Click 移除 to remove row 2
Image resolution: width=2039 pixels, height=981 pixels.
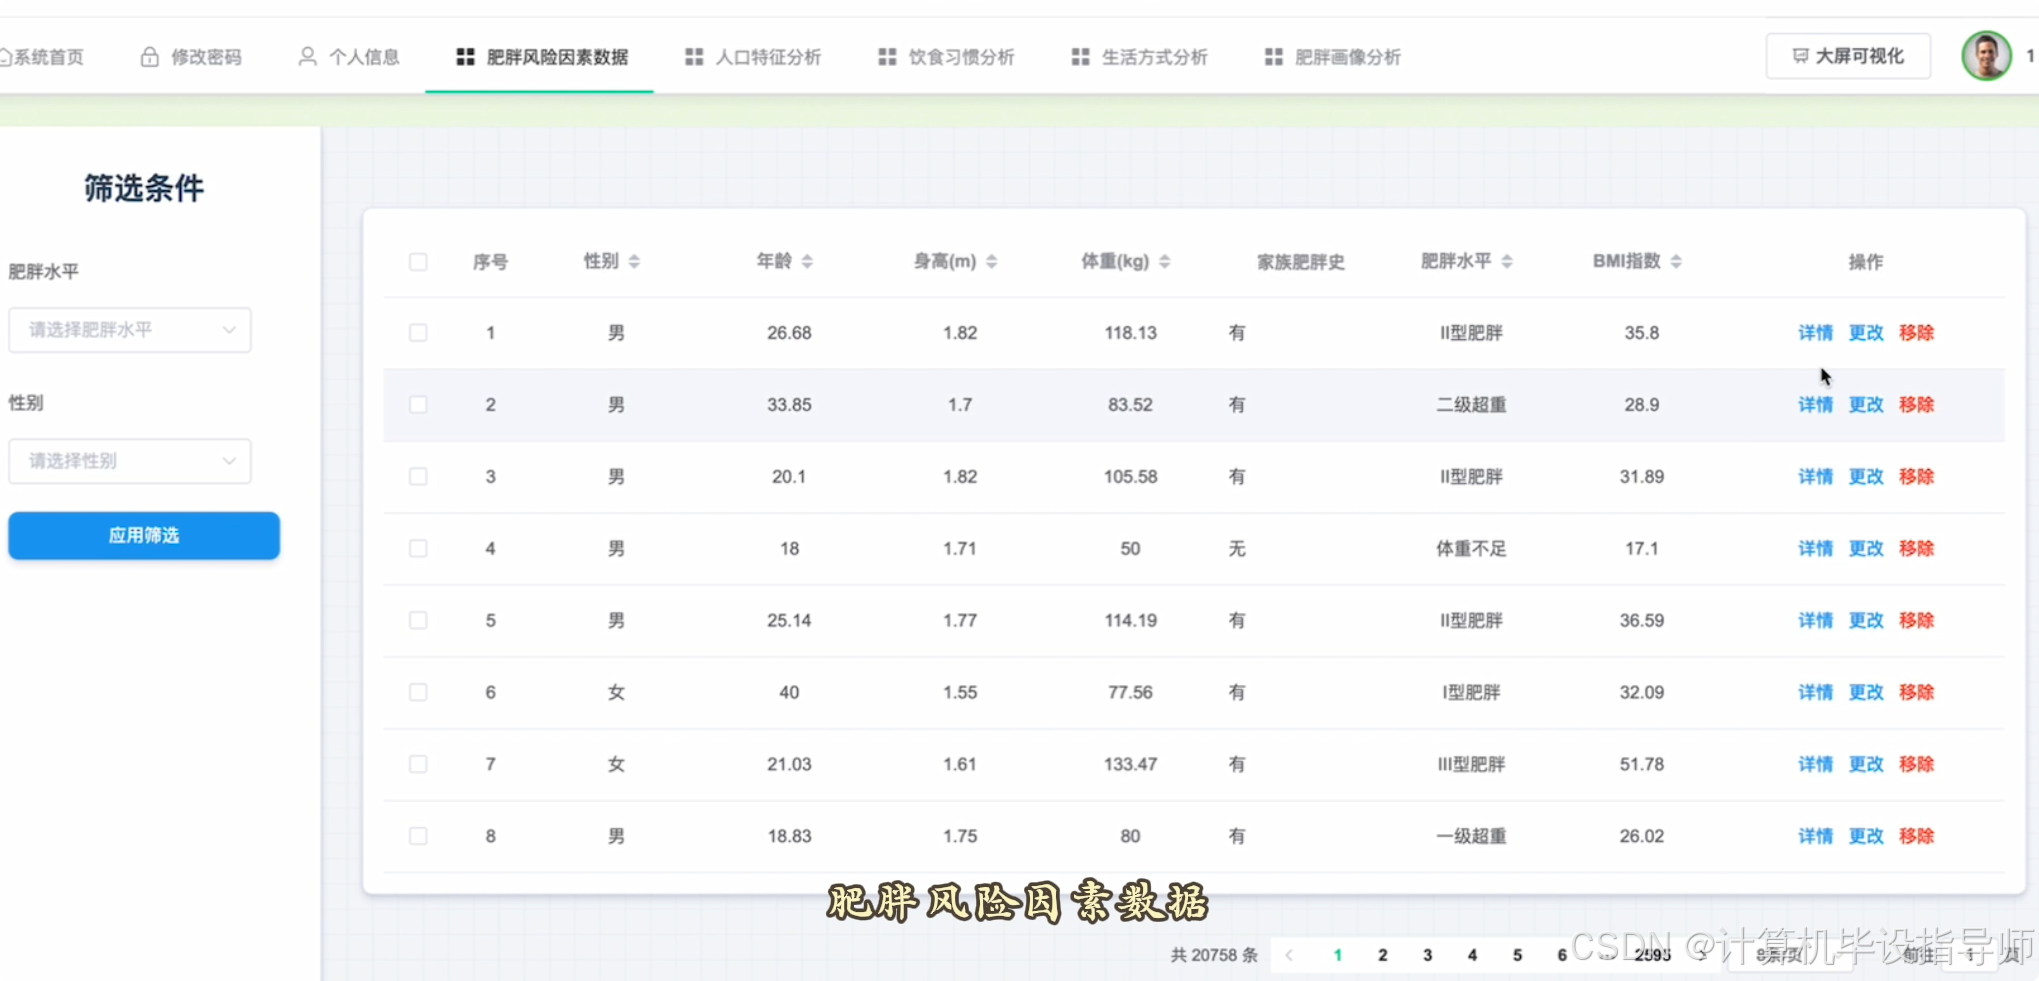1917,405
